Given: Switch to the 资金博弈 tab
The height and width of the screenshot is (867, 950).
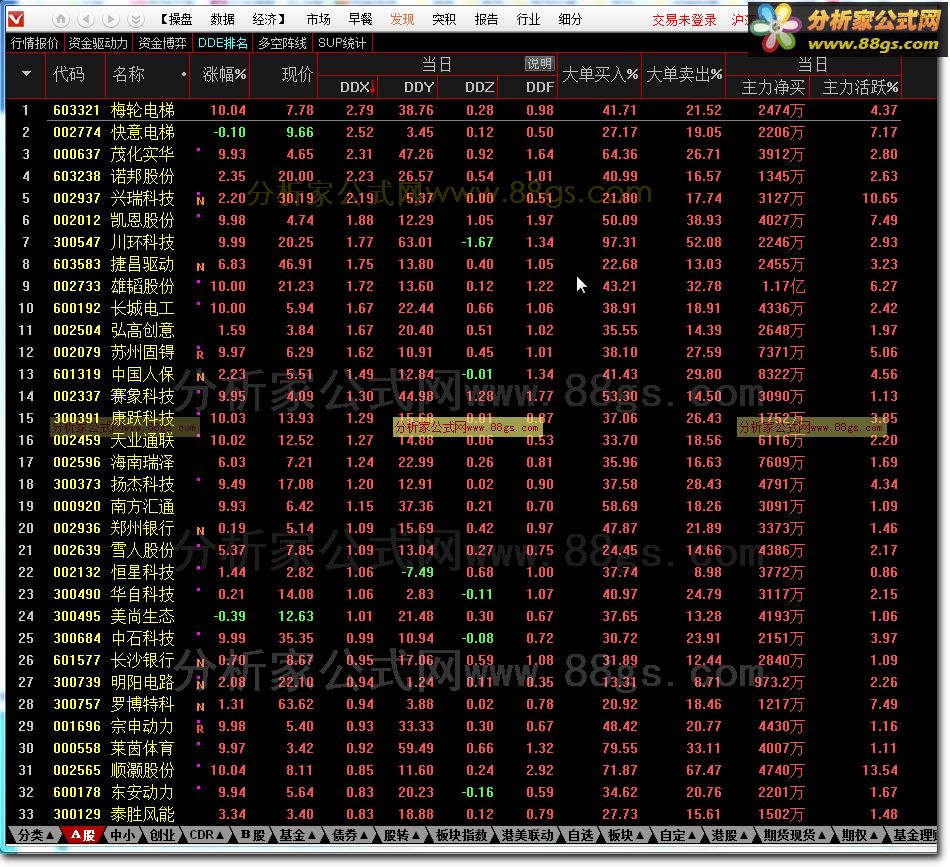Looking at the screenshot, I should click(162, 43).
